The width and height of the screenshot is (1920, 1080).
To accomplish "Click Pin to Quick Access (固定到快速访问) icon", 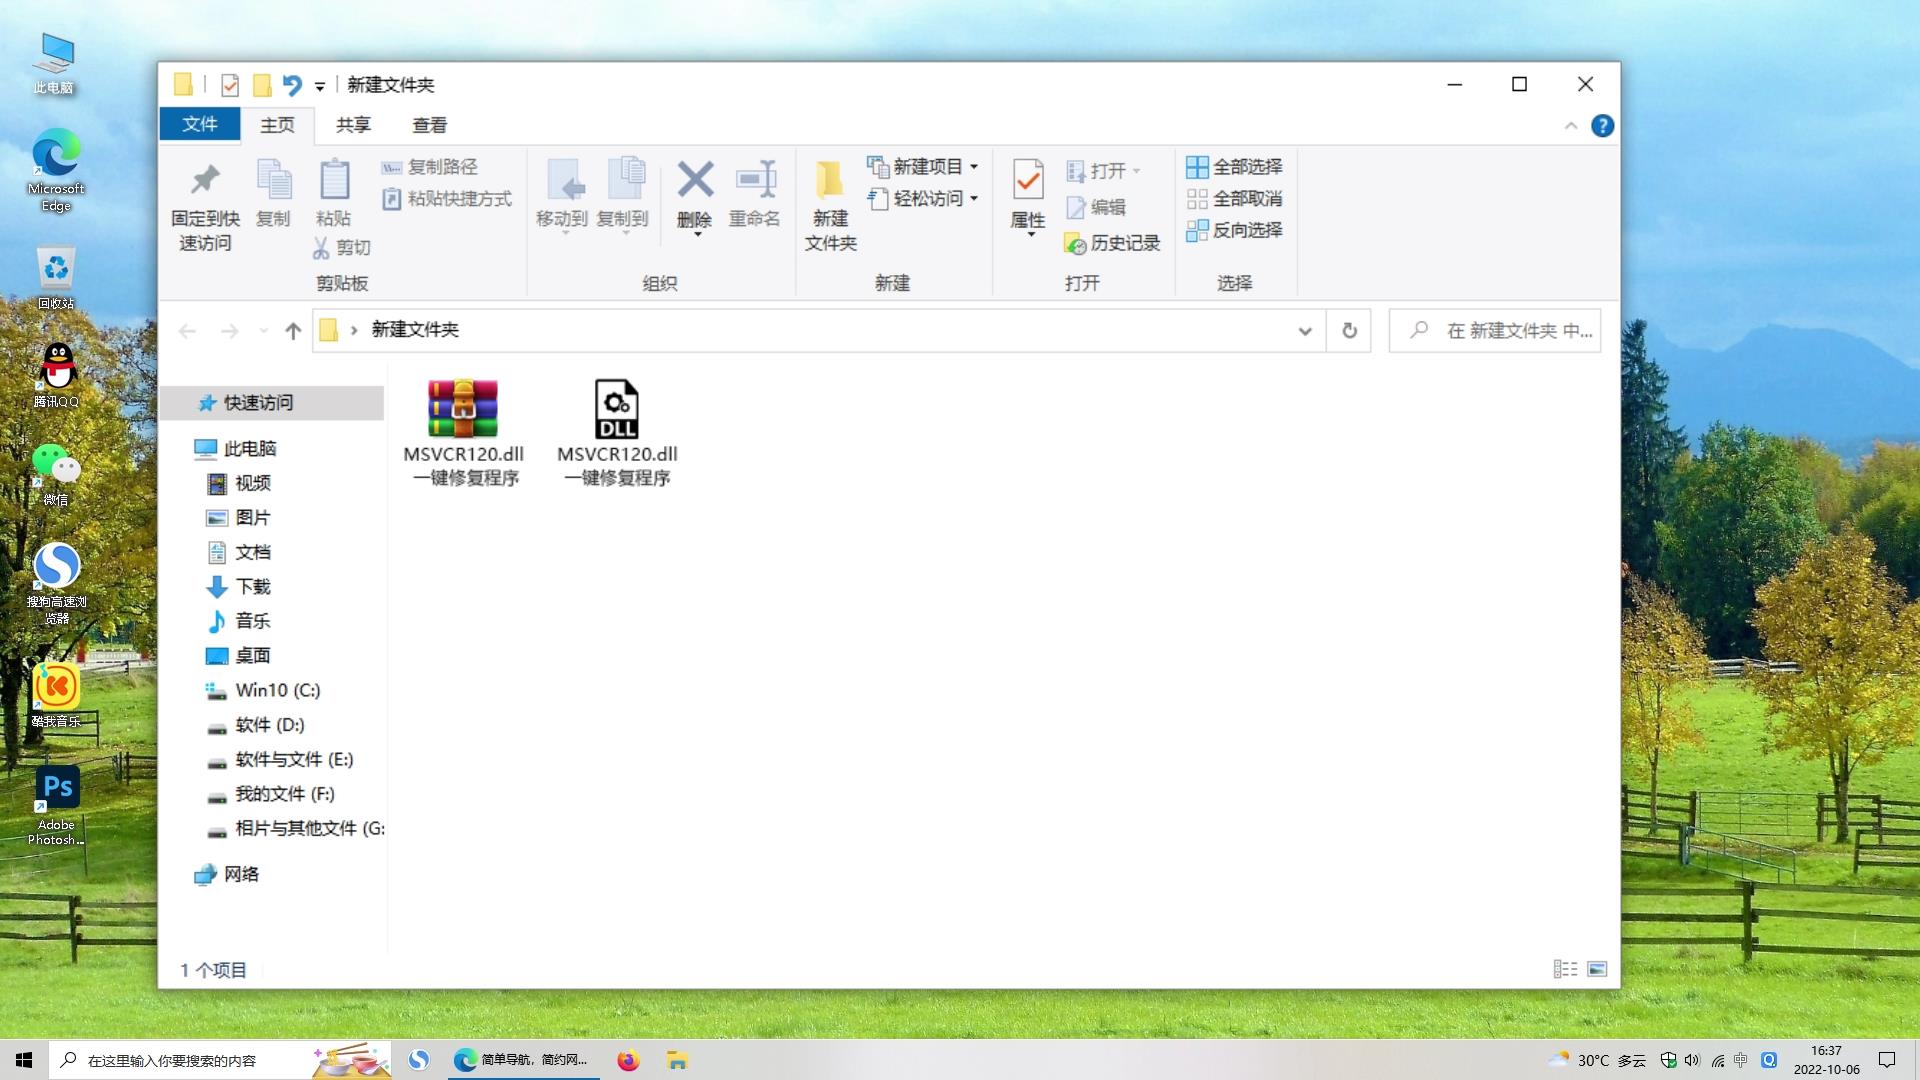I will tap(205, 181).
